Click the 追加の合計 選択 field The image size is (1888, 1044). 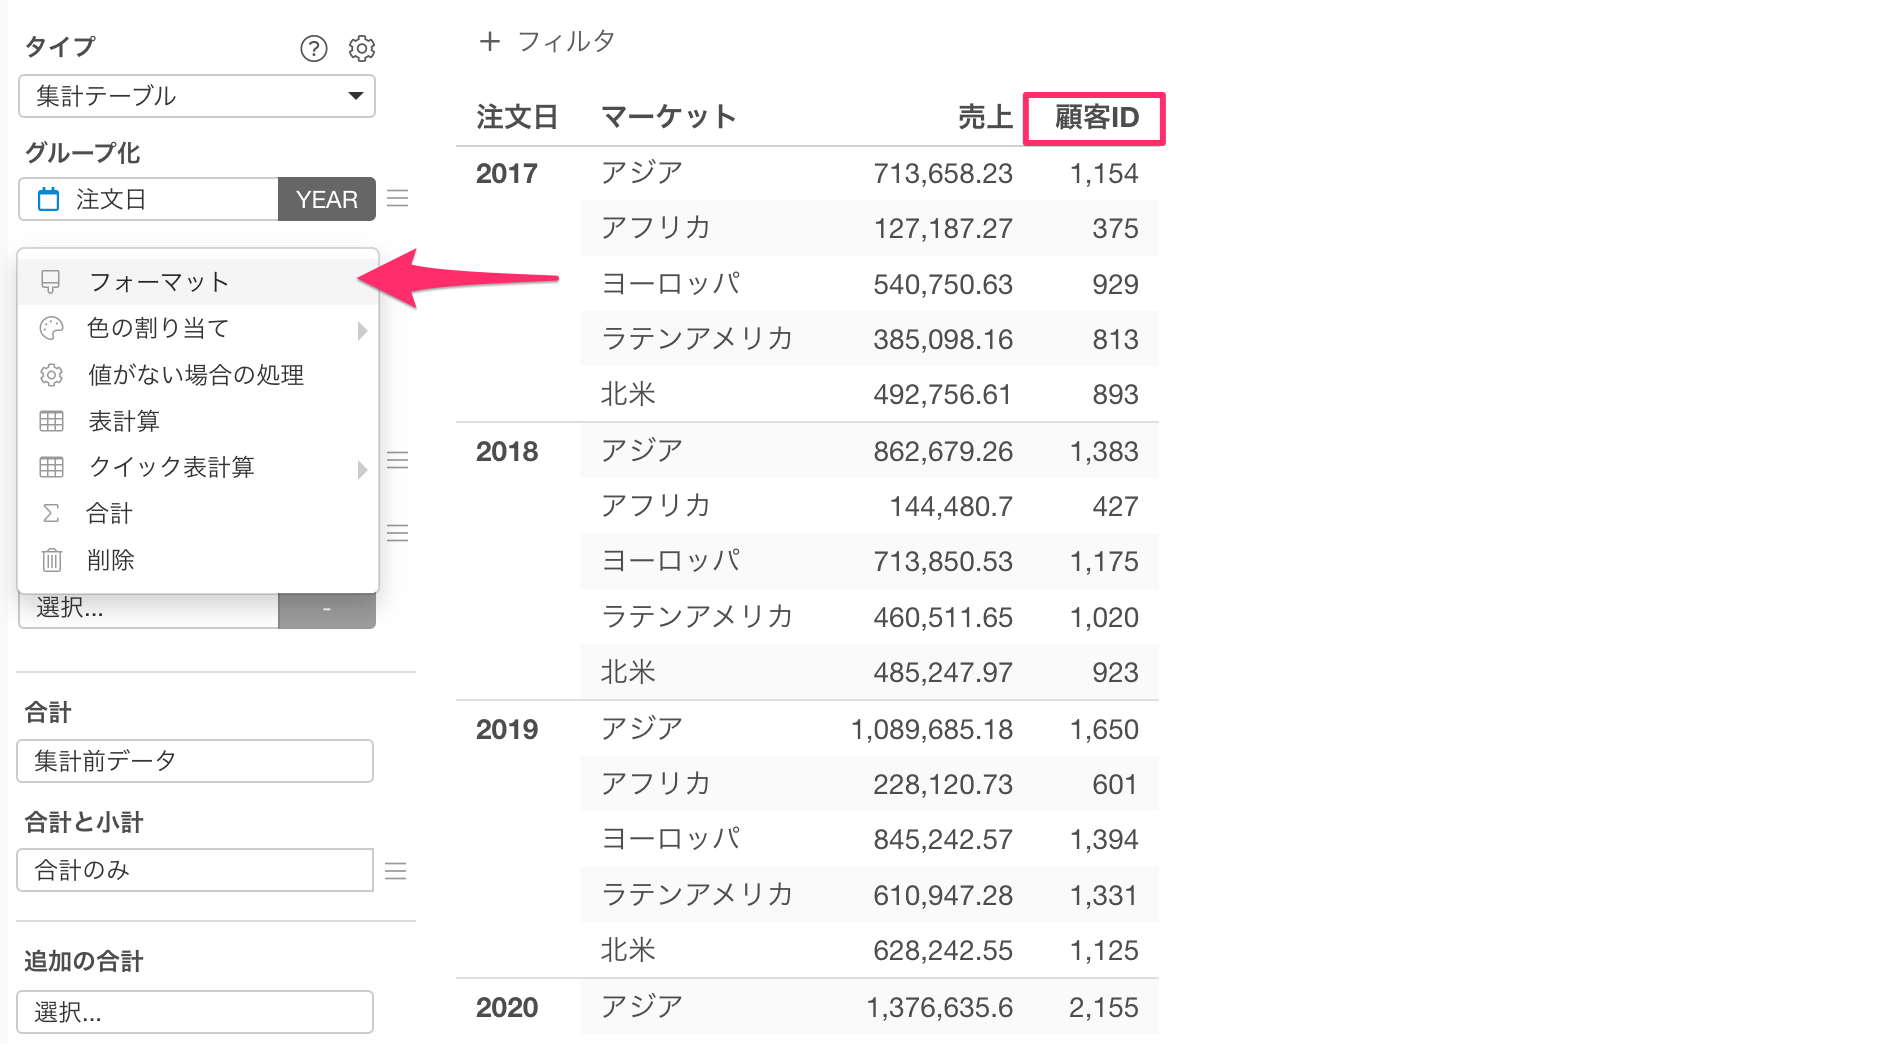[x=195, y=1012]
